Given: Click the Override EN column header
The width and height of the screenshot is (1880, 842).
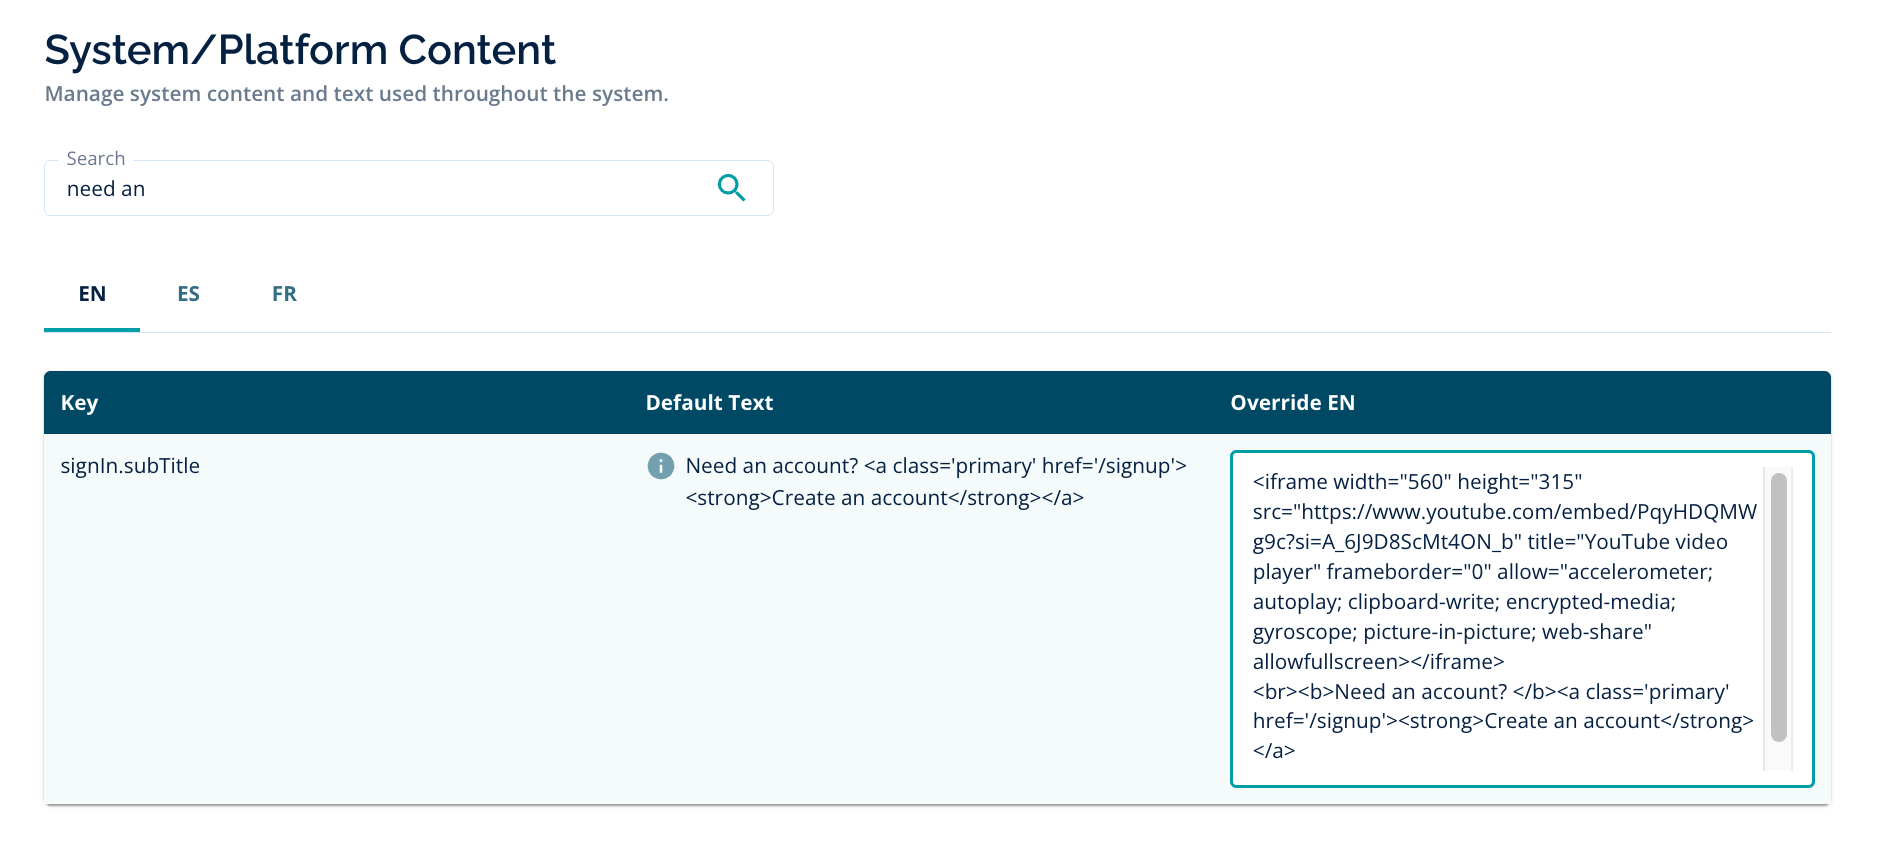Looking at the screenshot, I should (1292, 403).
